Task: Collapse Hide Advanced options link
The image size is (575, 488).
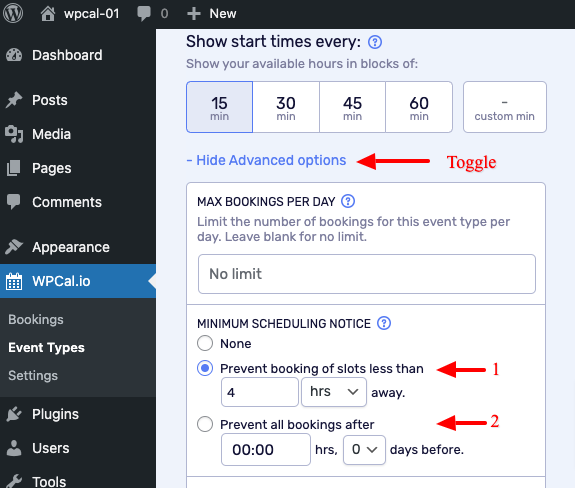Action: tap(266, 160)
